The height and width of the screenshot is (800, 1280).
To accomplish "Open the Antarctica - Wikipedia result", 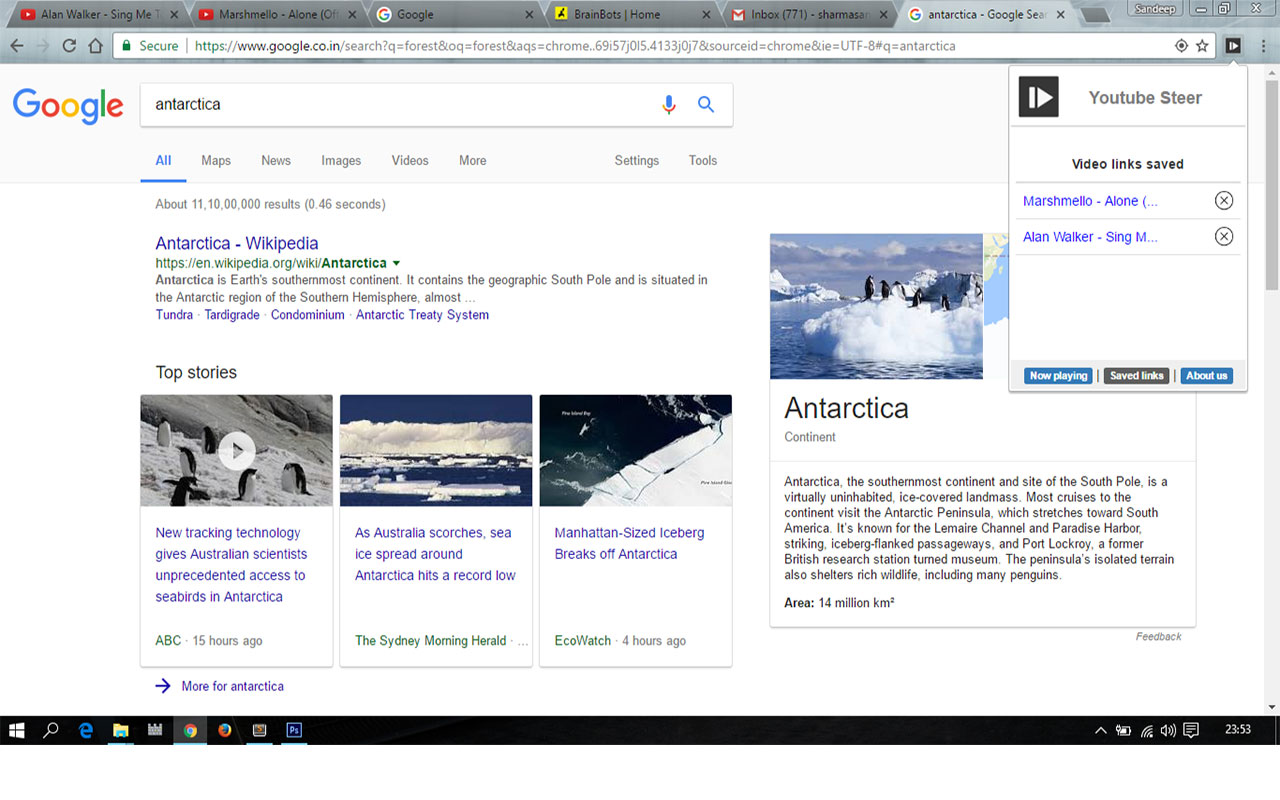I will [237, 243].
